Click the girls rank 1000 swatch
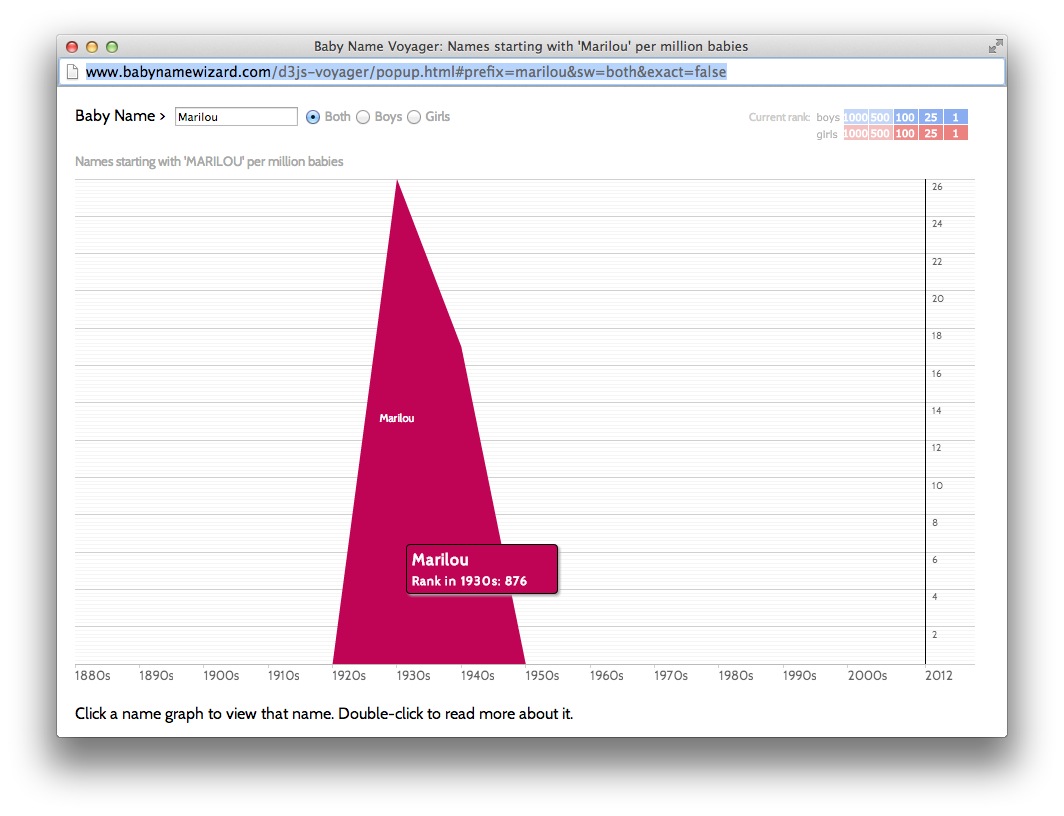The image size is (1064, 816). (x=856, y=133)
